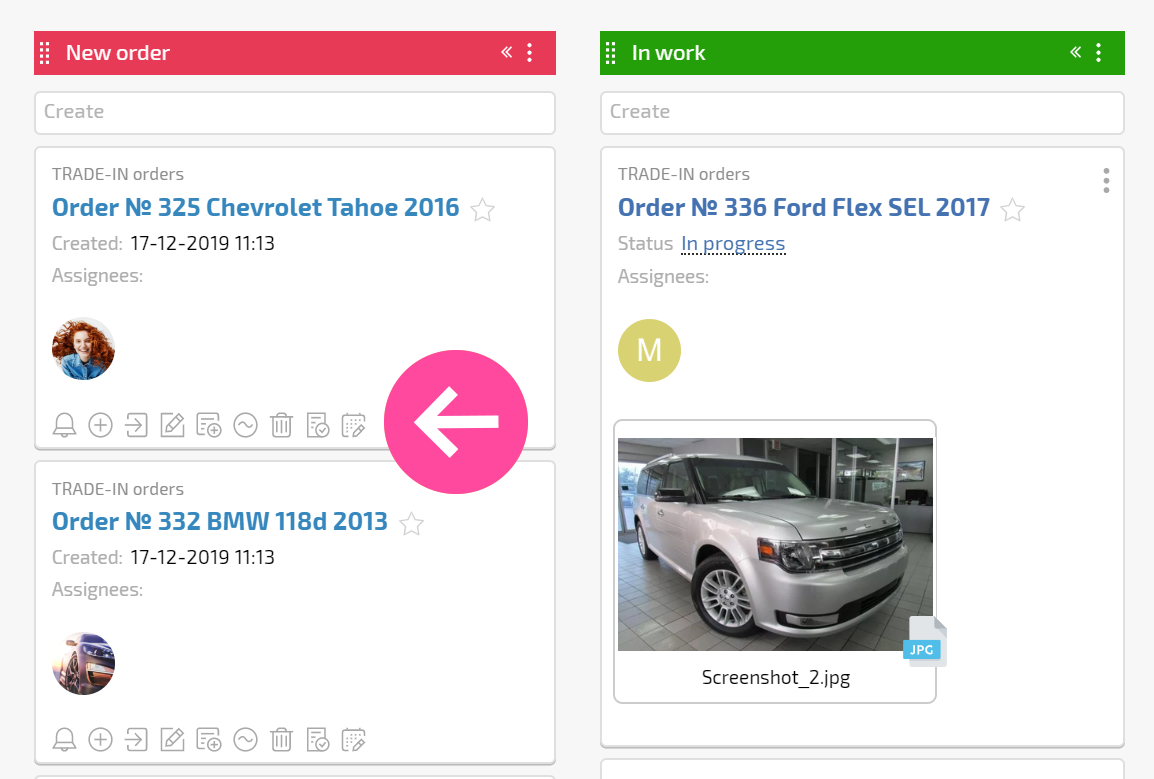This screenshot has width=1154, height=779.
Task: Star Order 332 BMW 118d as favorite
Action: click(411, 524)
